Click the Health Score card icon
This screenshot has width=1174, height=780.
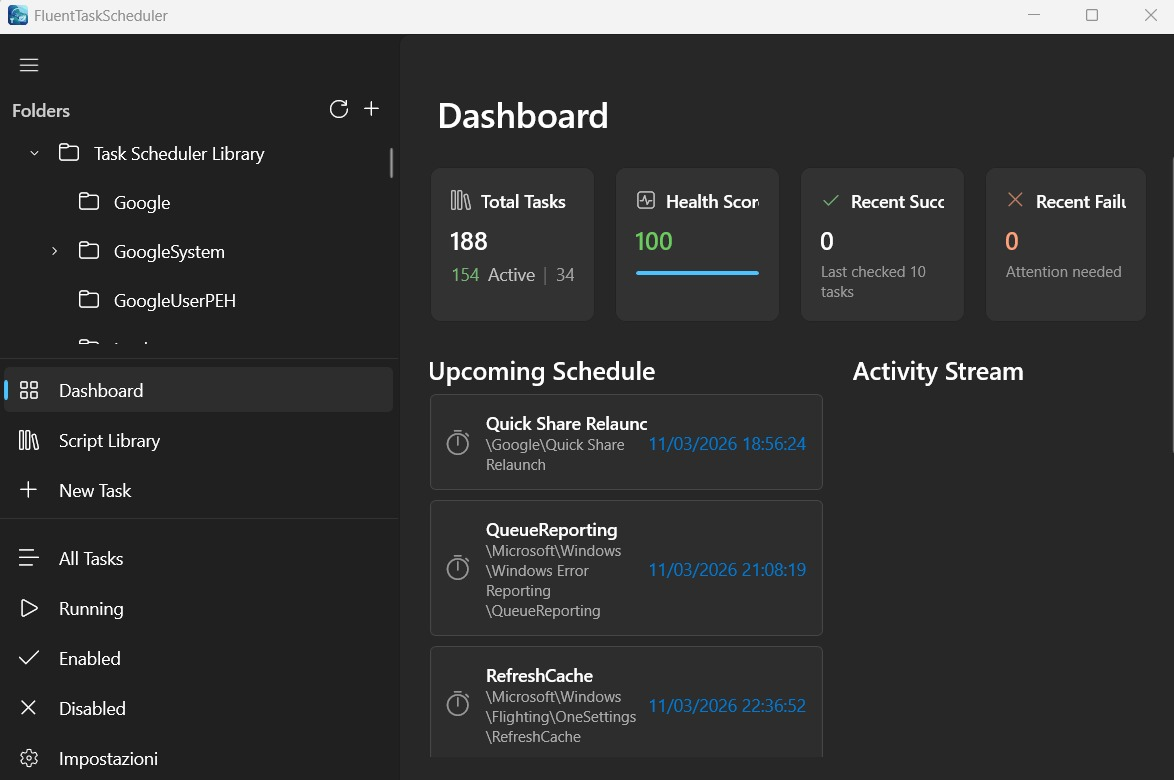tap(645, 200)
